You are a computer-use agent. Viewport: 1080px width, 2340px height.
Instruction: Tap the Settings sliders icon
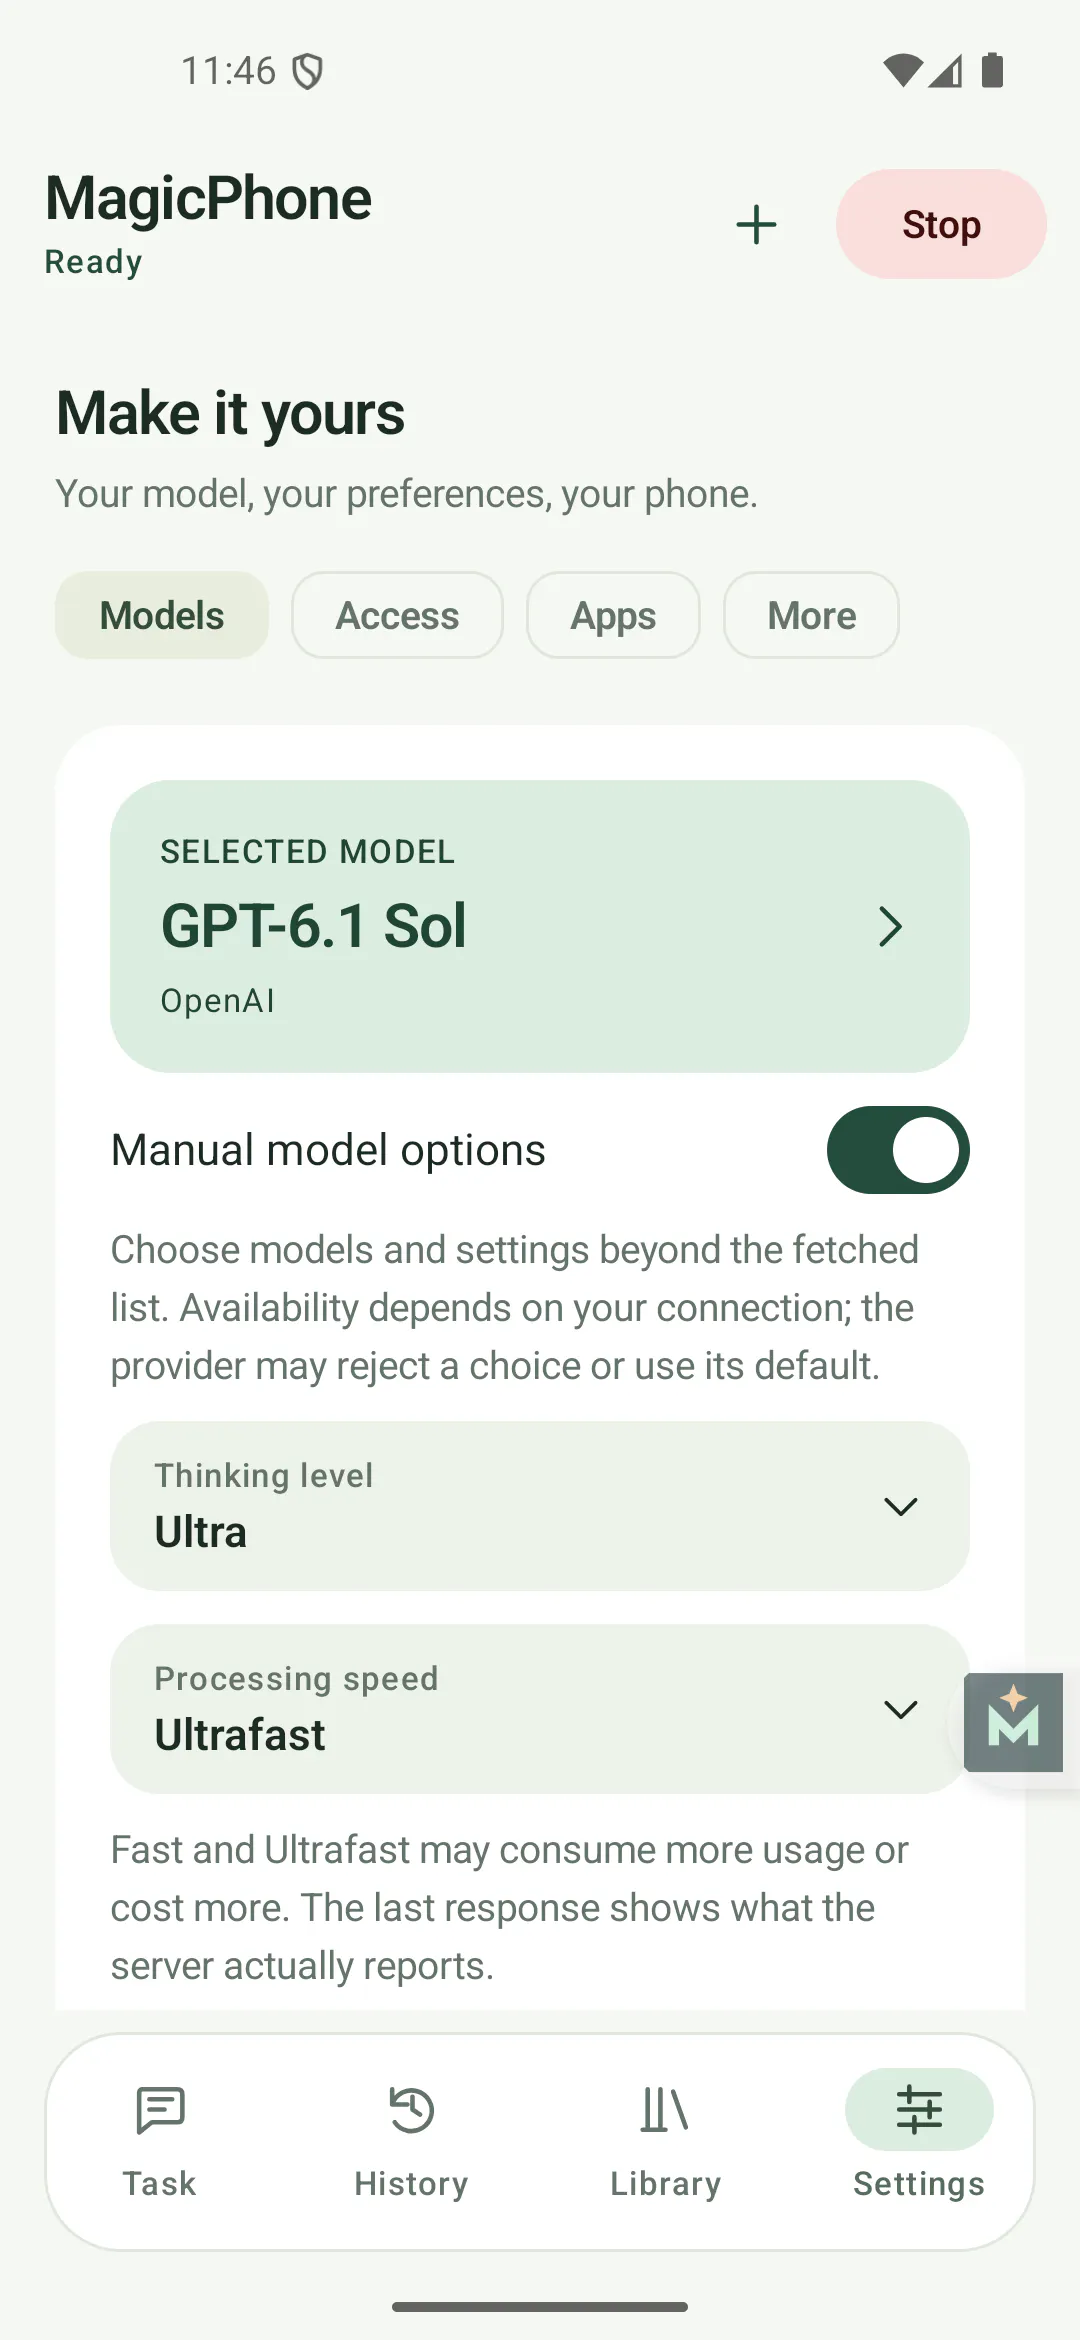tap(919, 2109)
